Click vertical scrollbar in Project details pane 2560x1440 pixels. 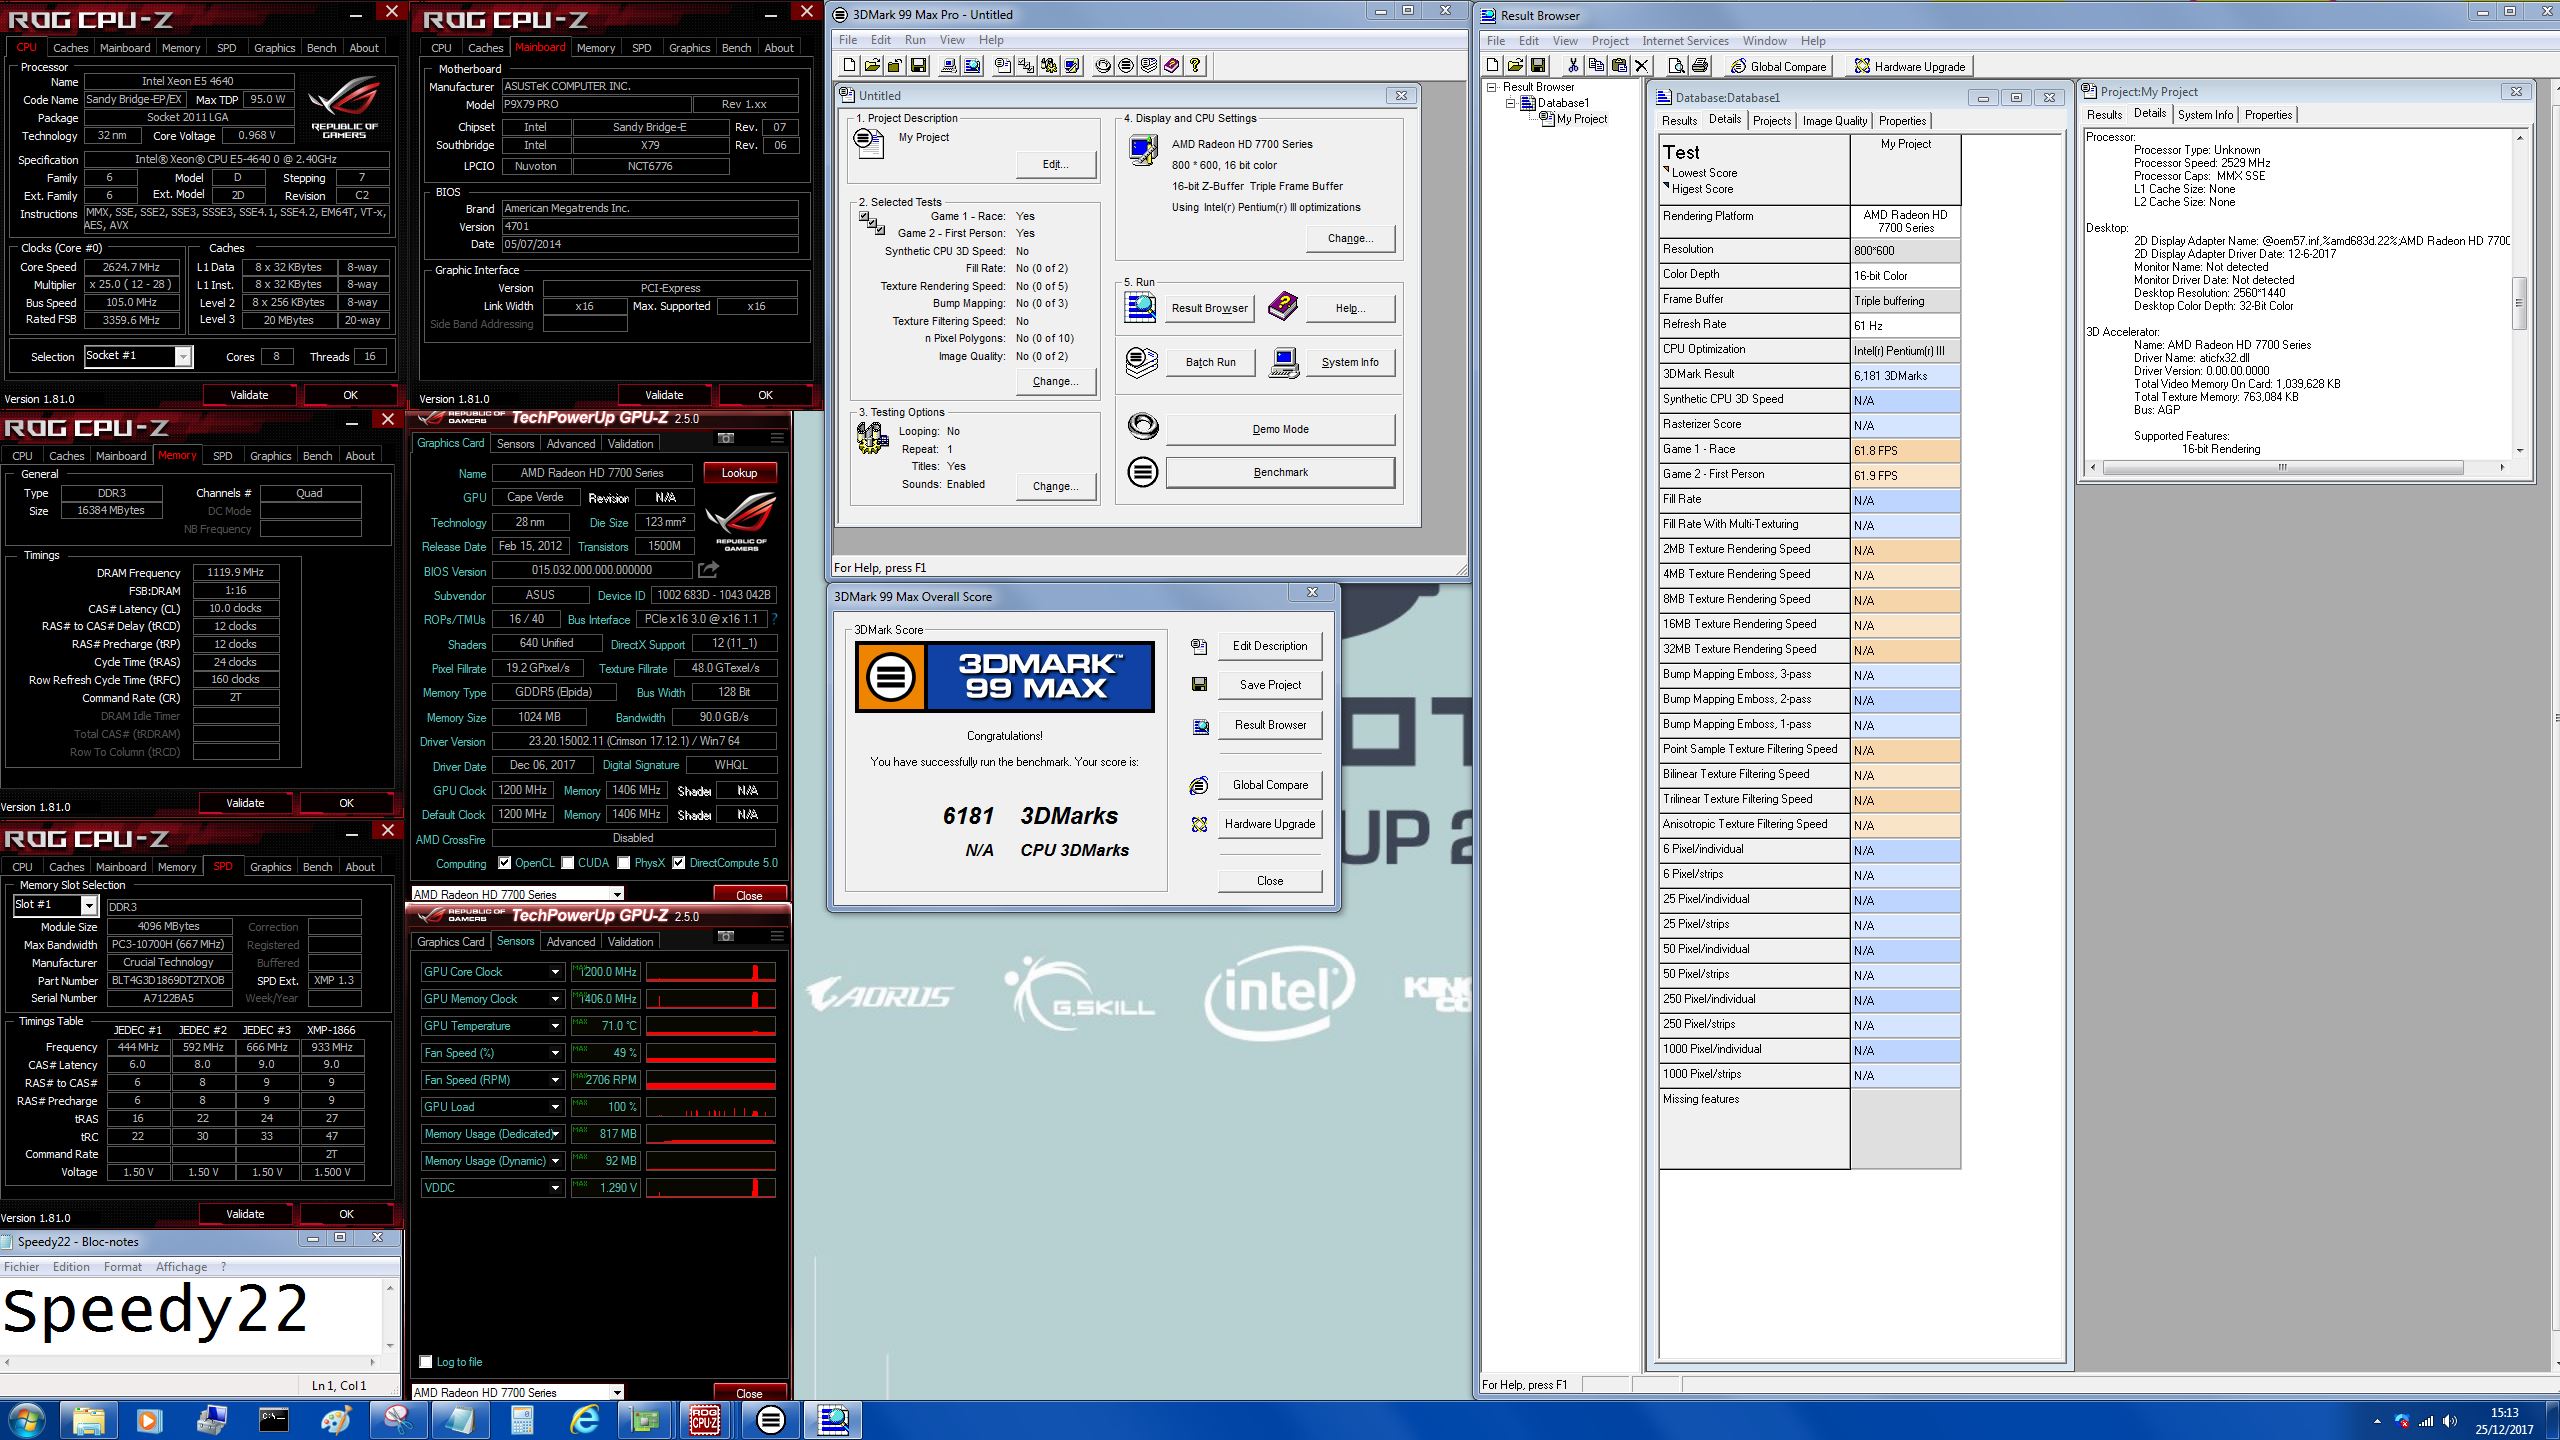pos(2519,293)
